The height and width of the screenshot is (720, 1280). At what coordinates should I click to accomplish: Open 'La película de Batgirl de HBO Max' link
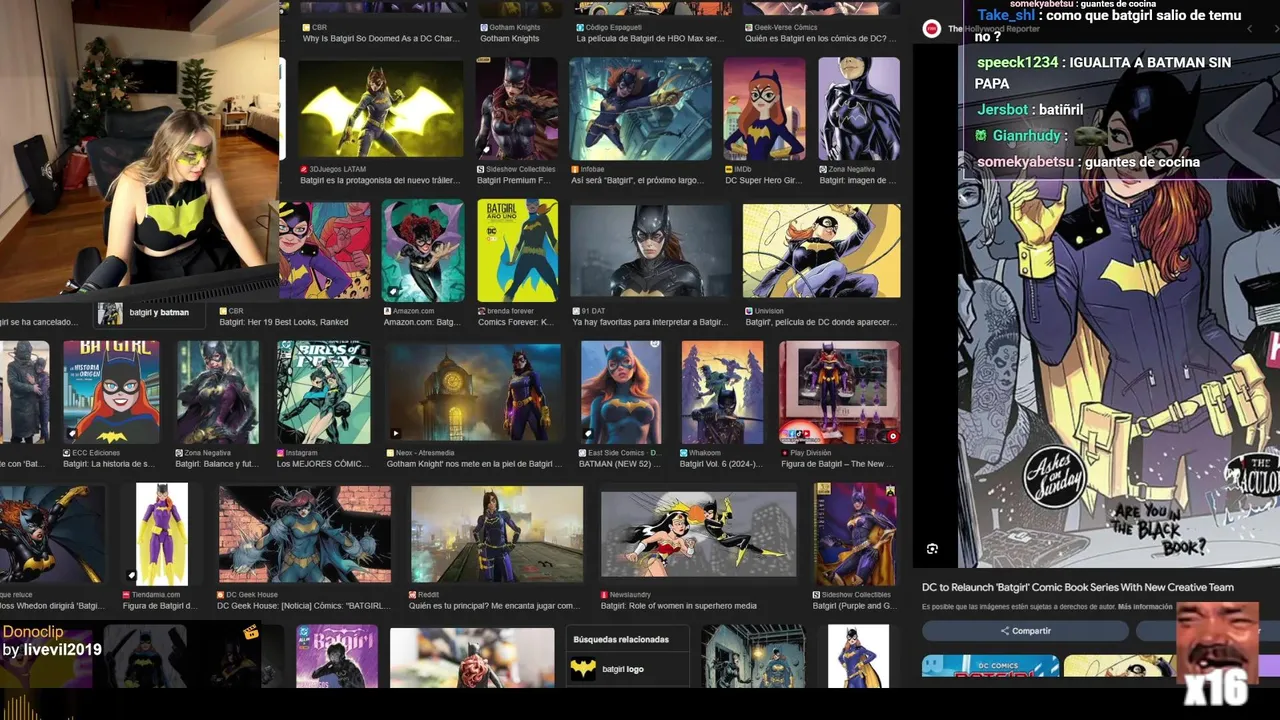pos(649,39)
